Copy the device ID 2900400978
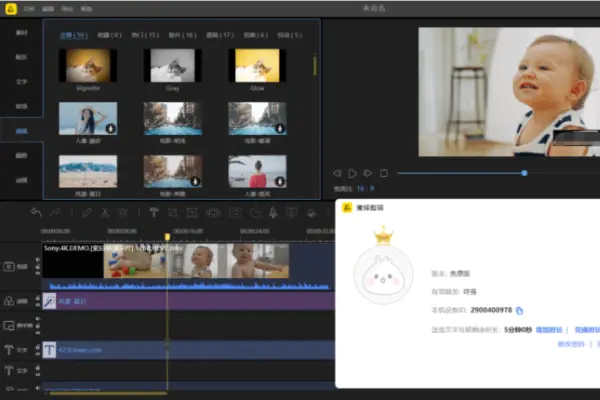The height and width of the screenshot is (400, 600). tap(520, 311)
